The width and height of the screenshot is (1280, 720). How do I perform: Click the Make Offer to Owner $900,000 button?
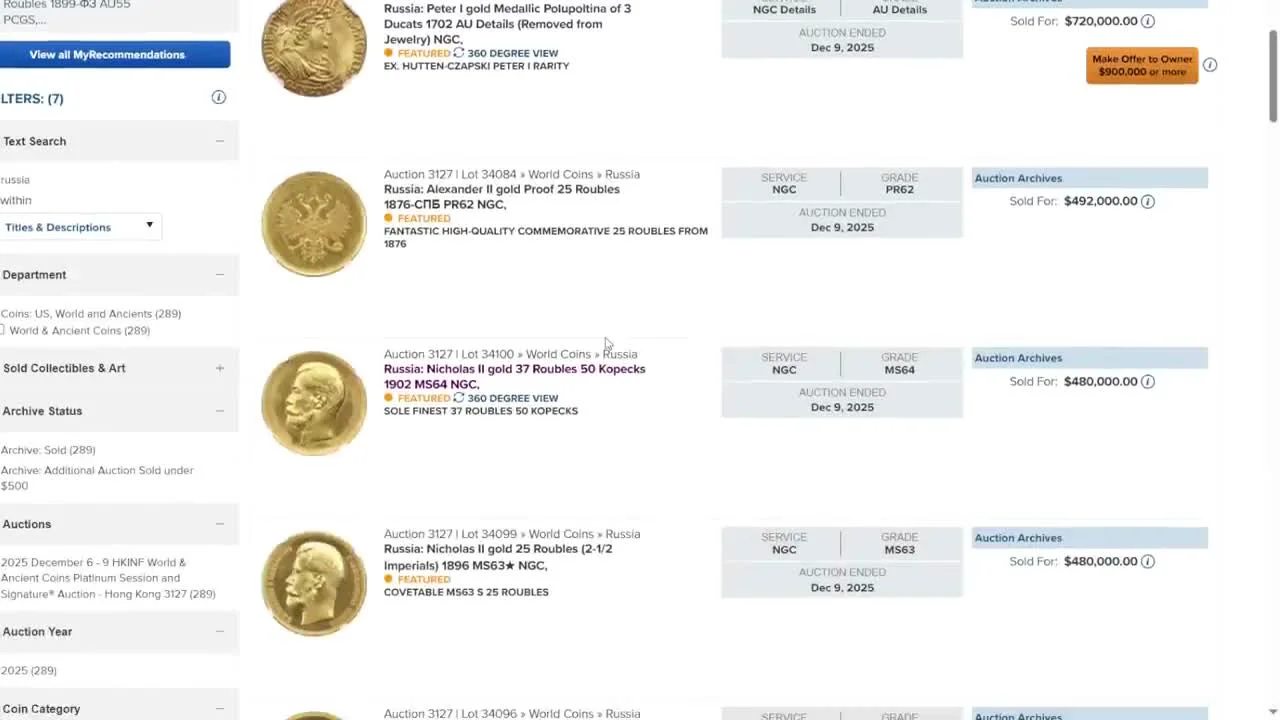pyautogui.click(x=1141, y=64)
